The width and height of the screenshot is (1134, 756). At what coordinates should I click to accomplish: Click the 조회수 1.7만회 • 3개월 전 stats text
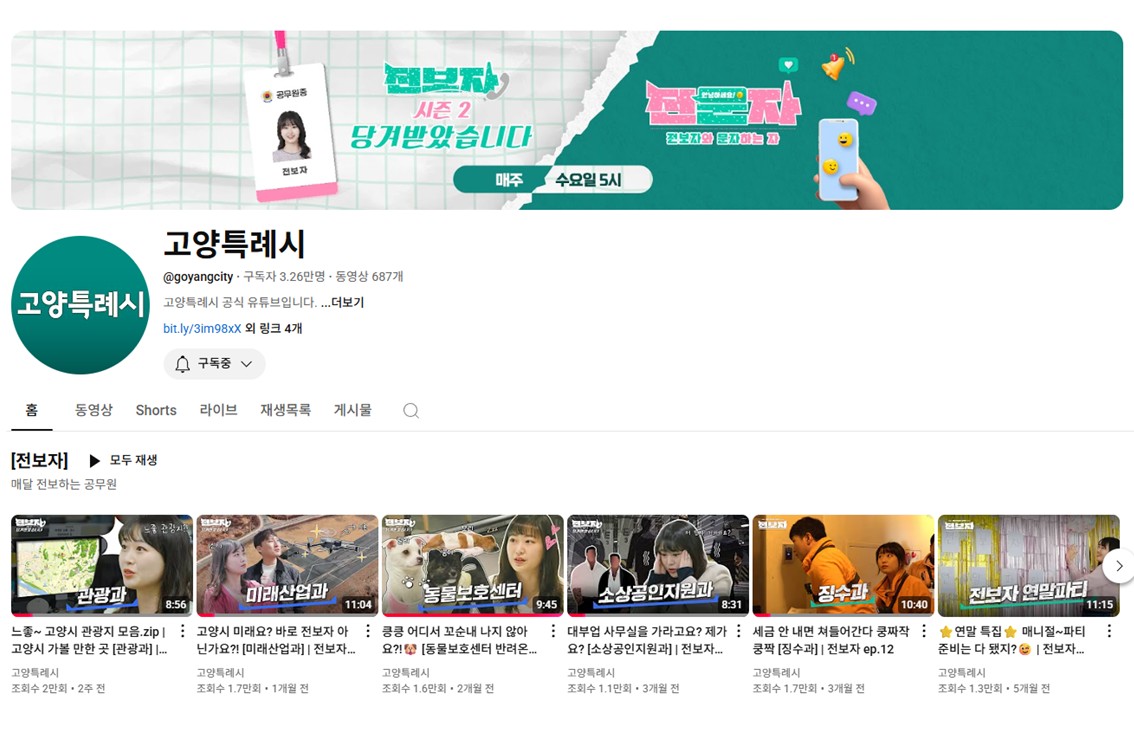pos(809,689)
